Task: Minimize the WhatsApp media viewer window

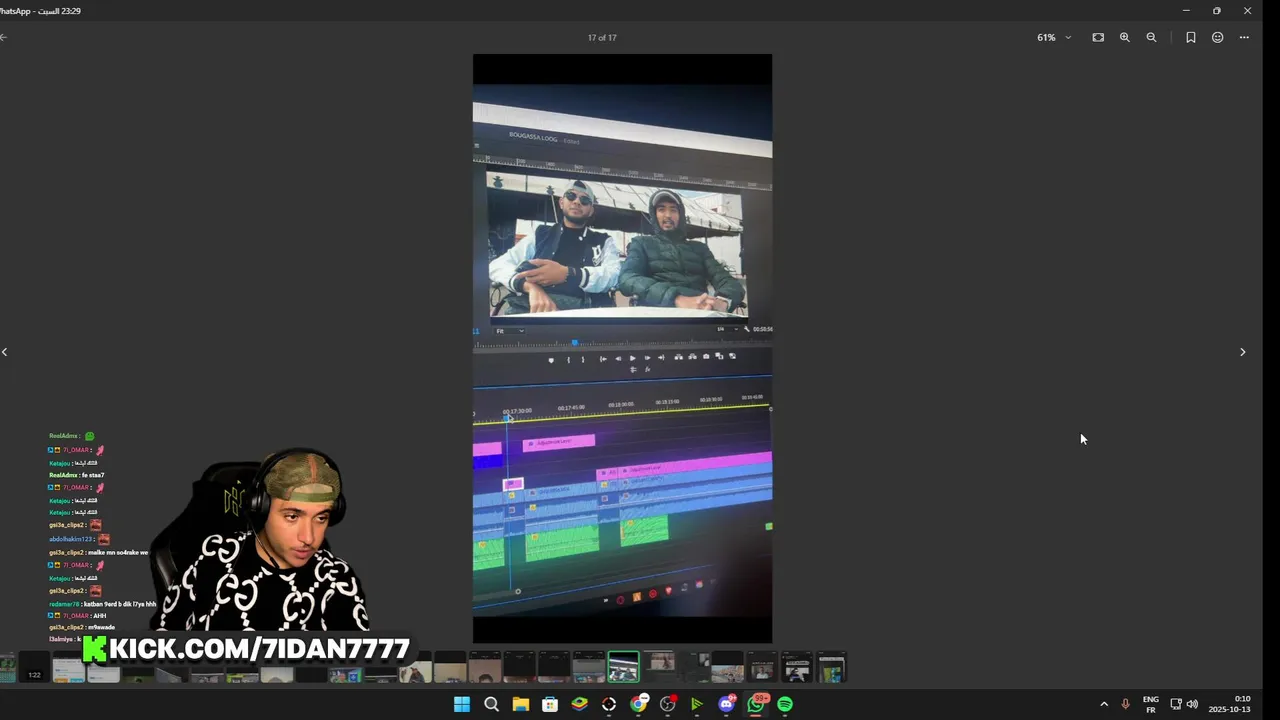Action: [x=1186, y=11]
